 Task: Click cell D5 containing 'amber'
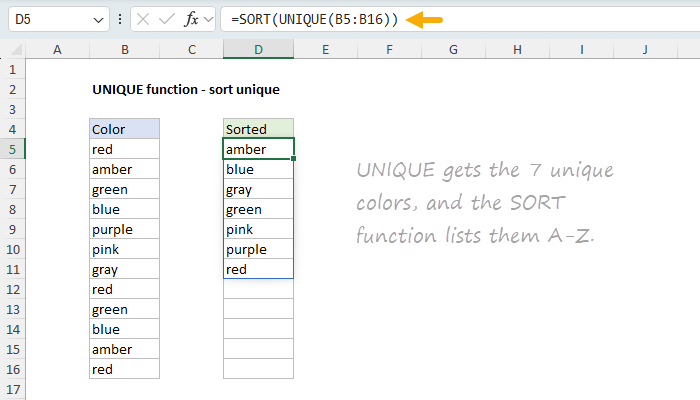[x=258, y=149]
